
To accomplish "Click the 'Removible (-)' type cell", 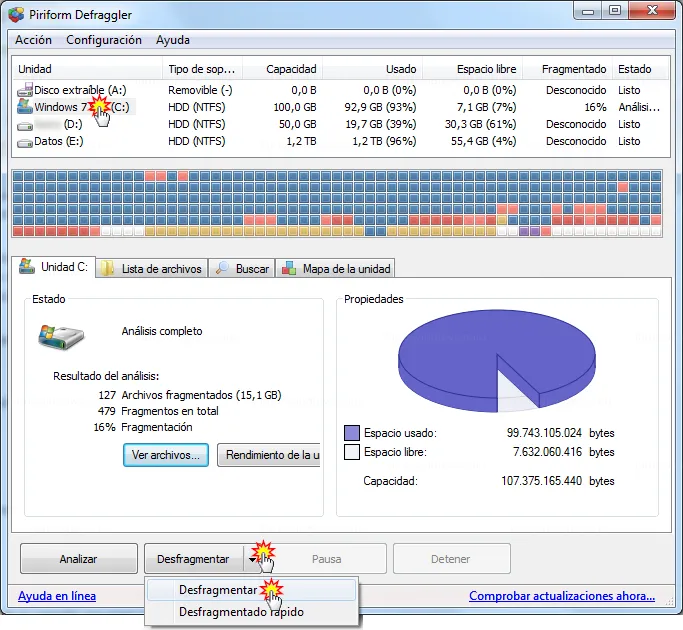I will pos(200,90).
